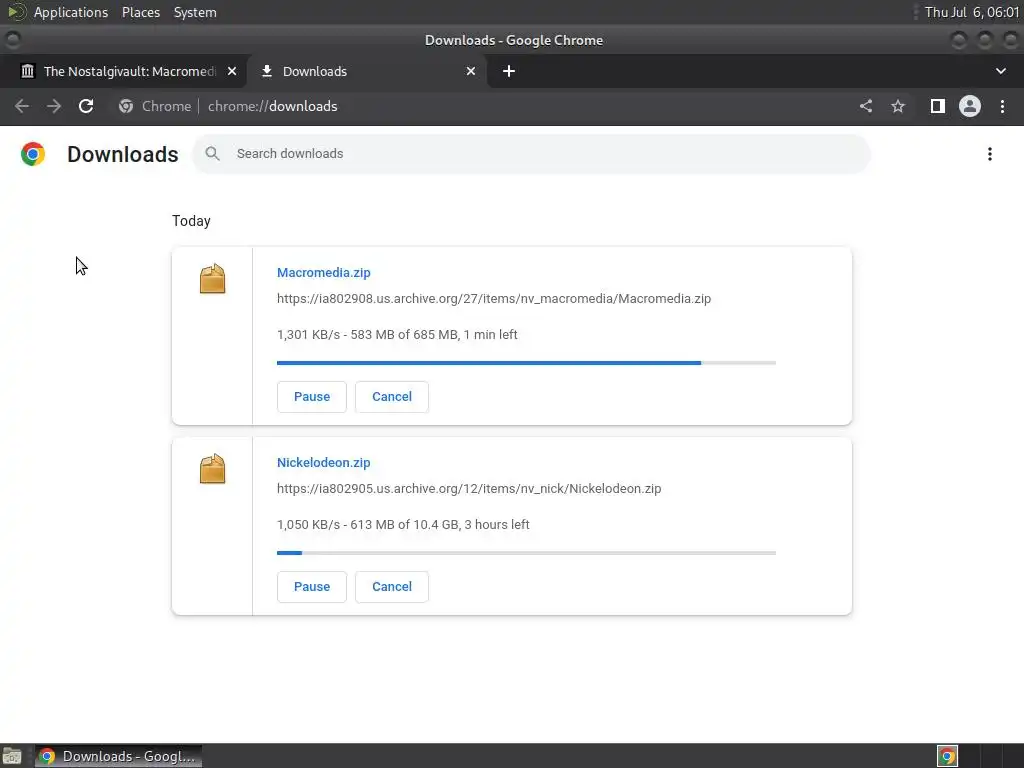Image resolution: width=1024 pixels, height=768 pixels.
Task: Open the Nickelodeon.zip file link
Action: tap(323, 462)
